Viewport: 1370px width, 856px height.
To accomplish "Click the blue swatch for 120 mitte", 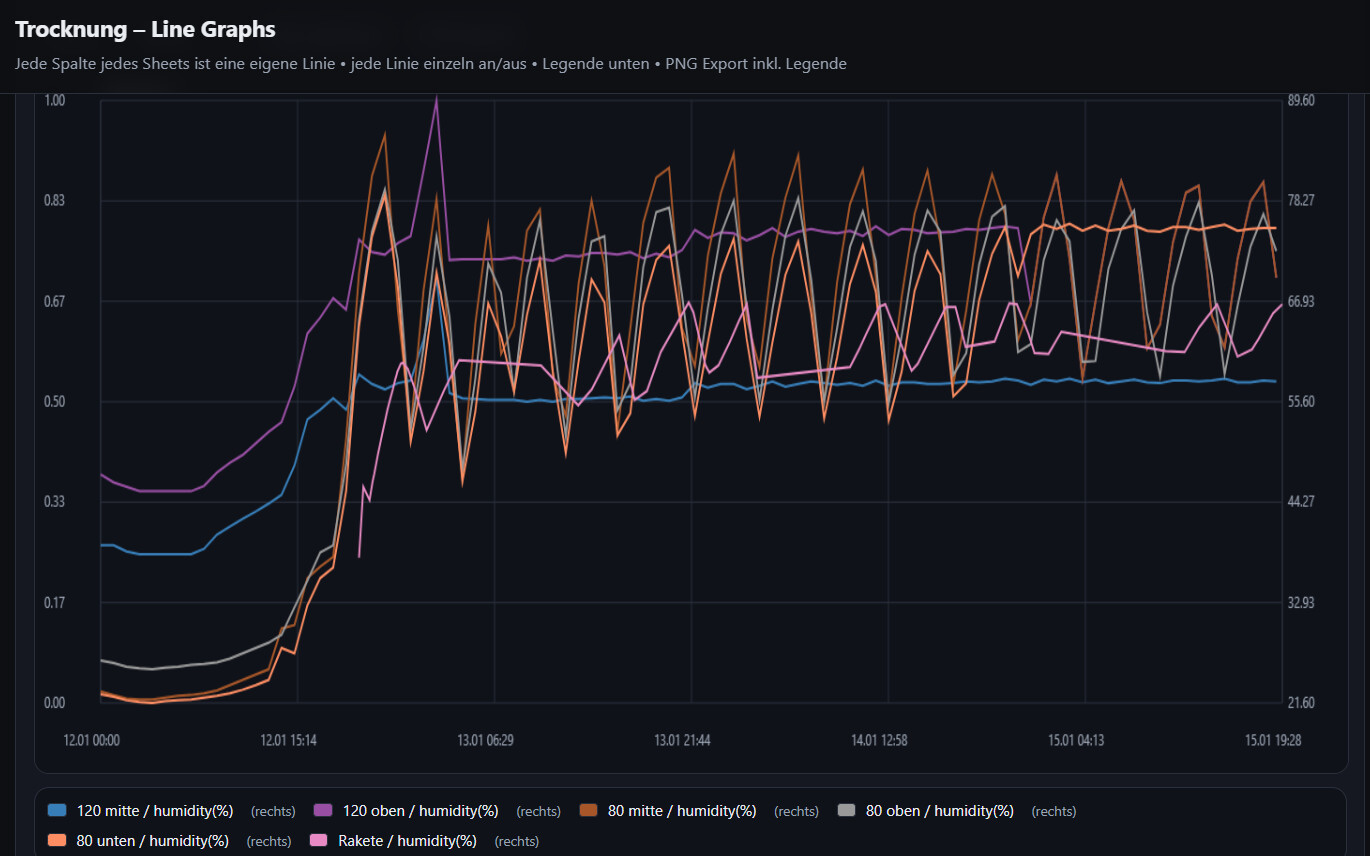I will coord(58,810).
